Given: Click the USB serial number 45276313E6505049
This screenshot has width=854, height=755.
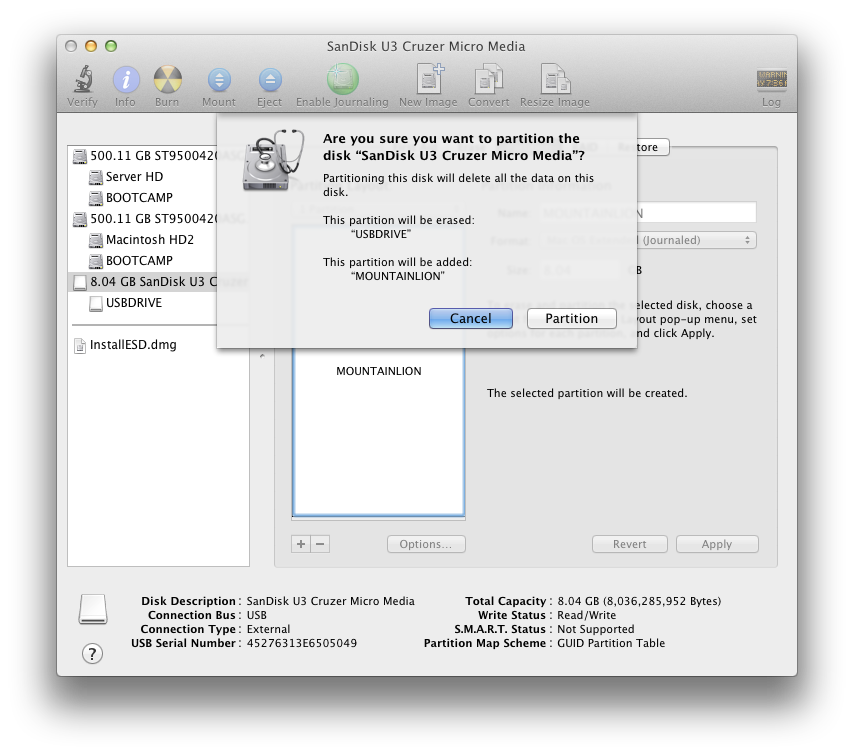Looking at the screenshot, I should 302,643.
